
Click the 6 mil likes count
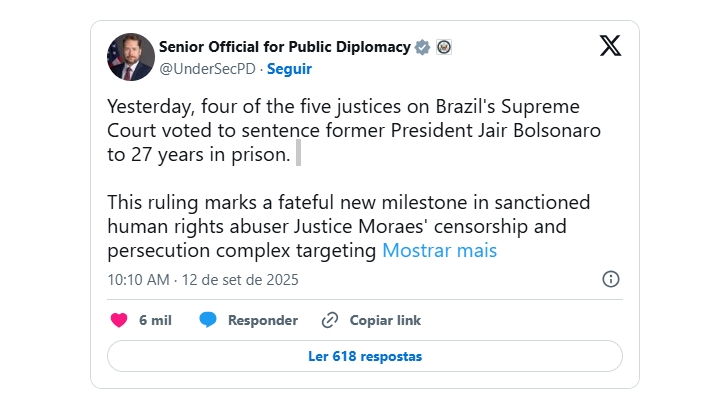(155, 320)
